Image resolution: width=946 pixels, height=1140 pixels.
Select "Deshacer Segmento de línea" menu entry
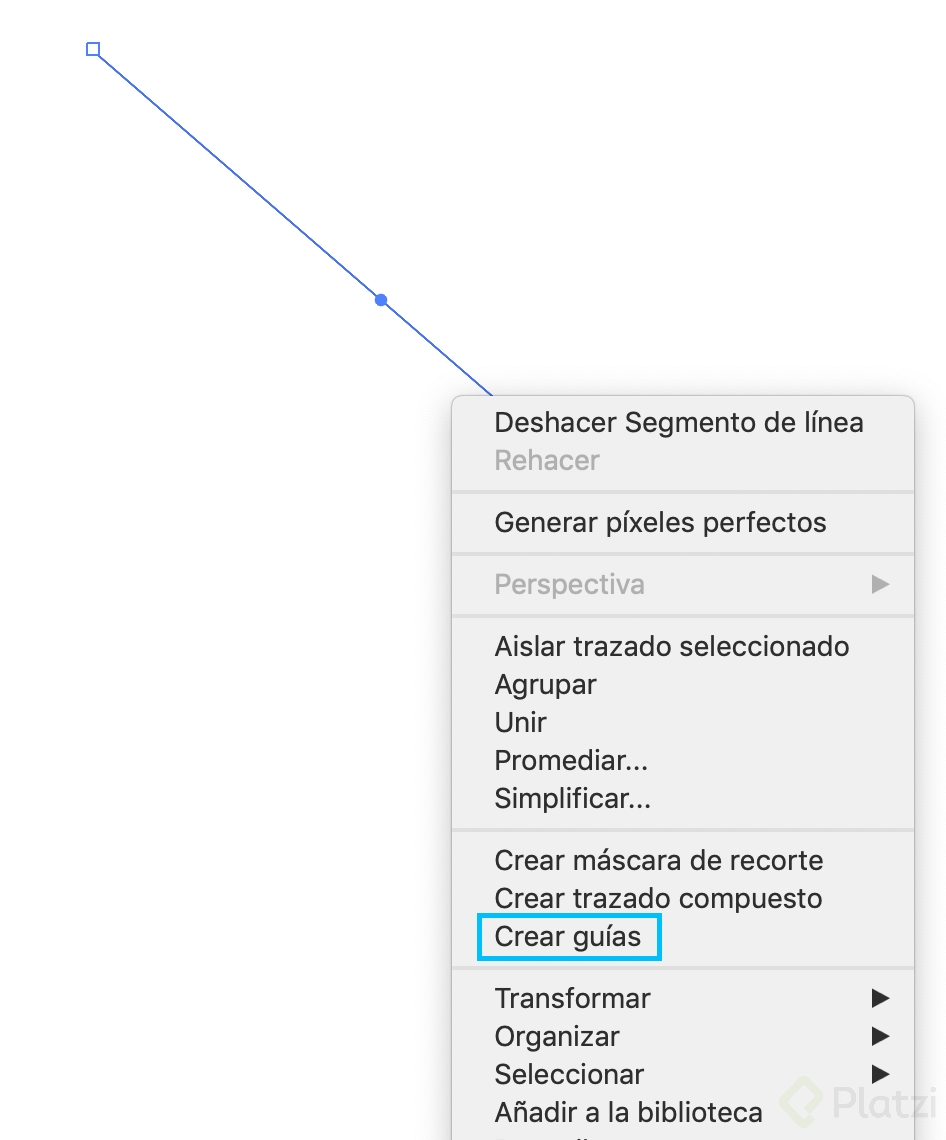click(678, 422)
